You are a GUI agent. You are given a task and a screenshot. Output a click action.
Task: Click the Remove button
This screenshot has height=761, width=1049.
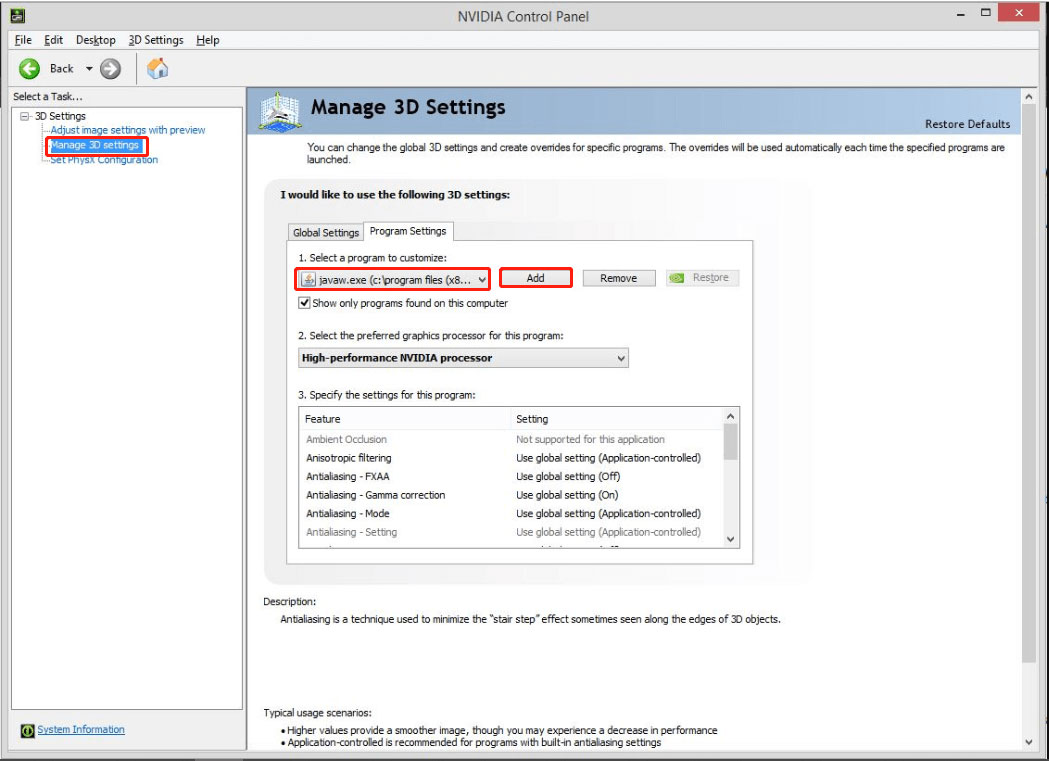619,278
